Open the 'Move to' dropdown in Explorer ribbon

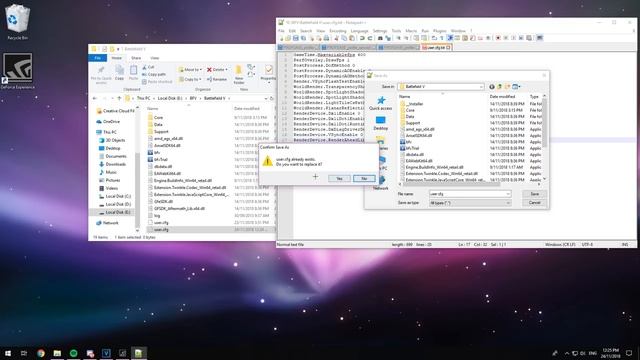pyautogui.click(x=190, y=70)
